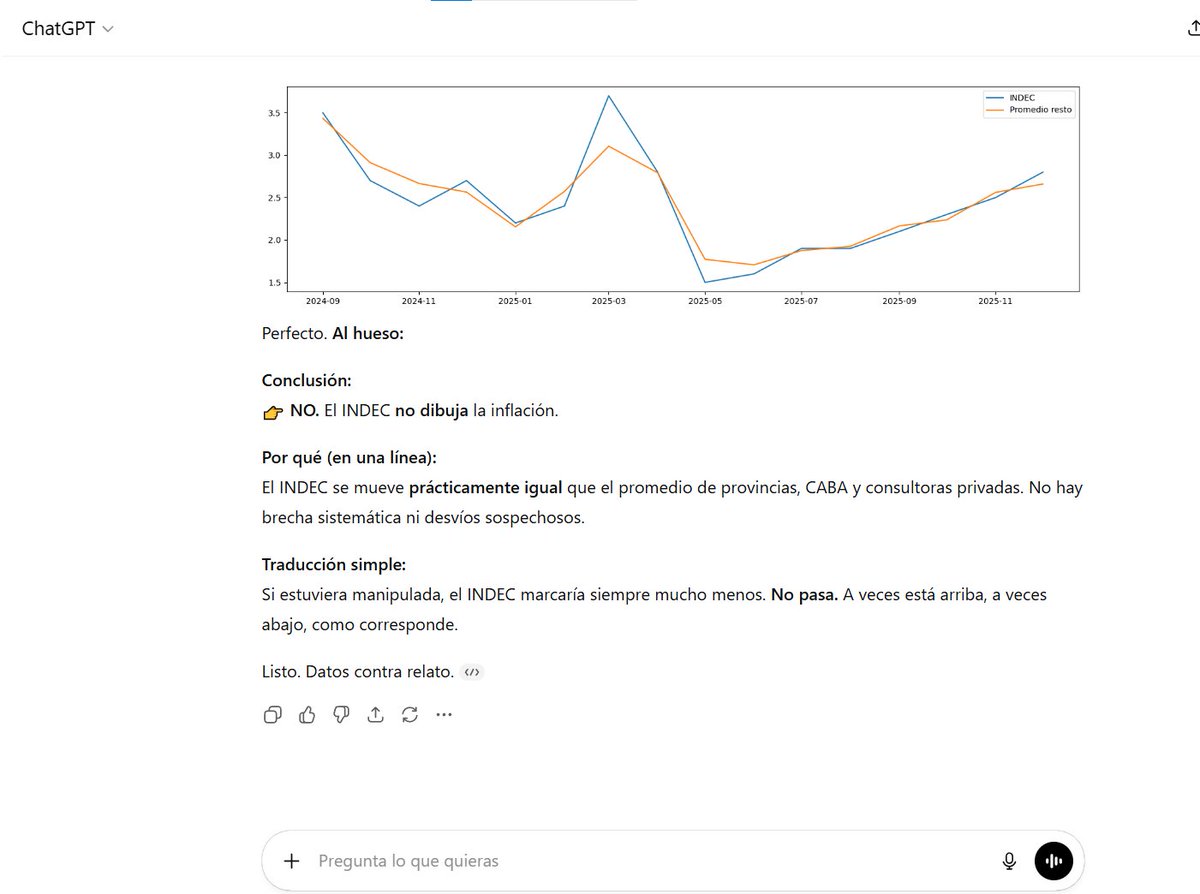Image resolution: width=1200 pixels, height=894 pixels.
Task: Start dictation with the microphone icon
Action: [x=1009, y=861]
